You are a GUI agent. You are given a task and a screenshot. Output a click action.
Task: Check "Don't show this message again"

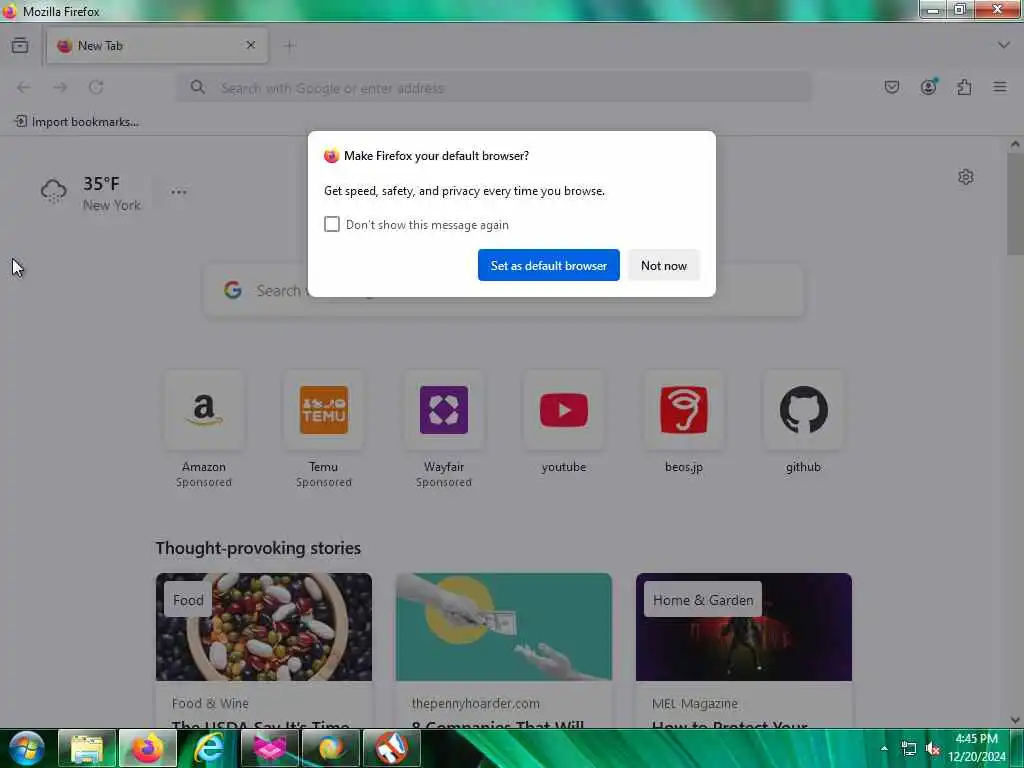click(x=332, y=224)
